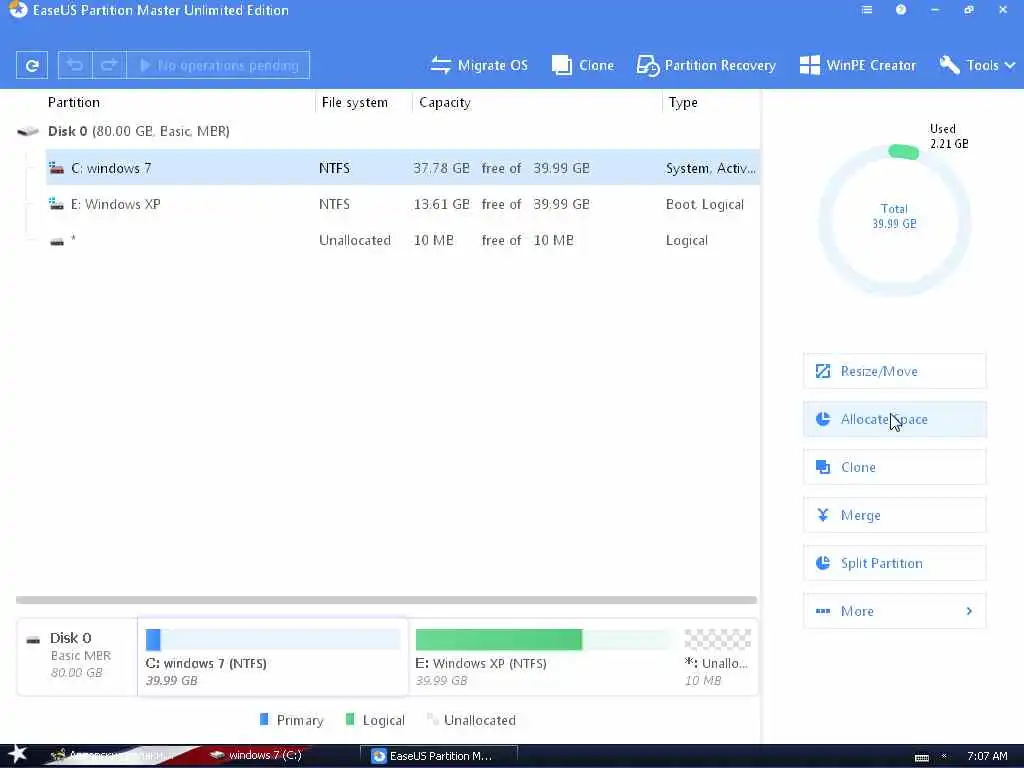Click the Primary blue legend swatch
This screenshot has height=768, width=1024.
point(264,720)
